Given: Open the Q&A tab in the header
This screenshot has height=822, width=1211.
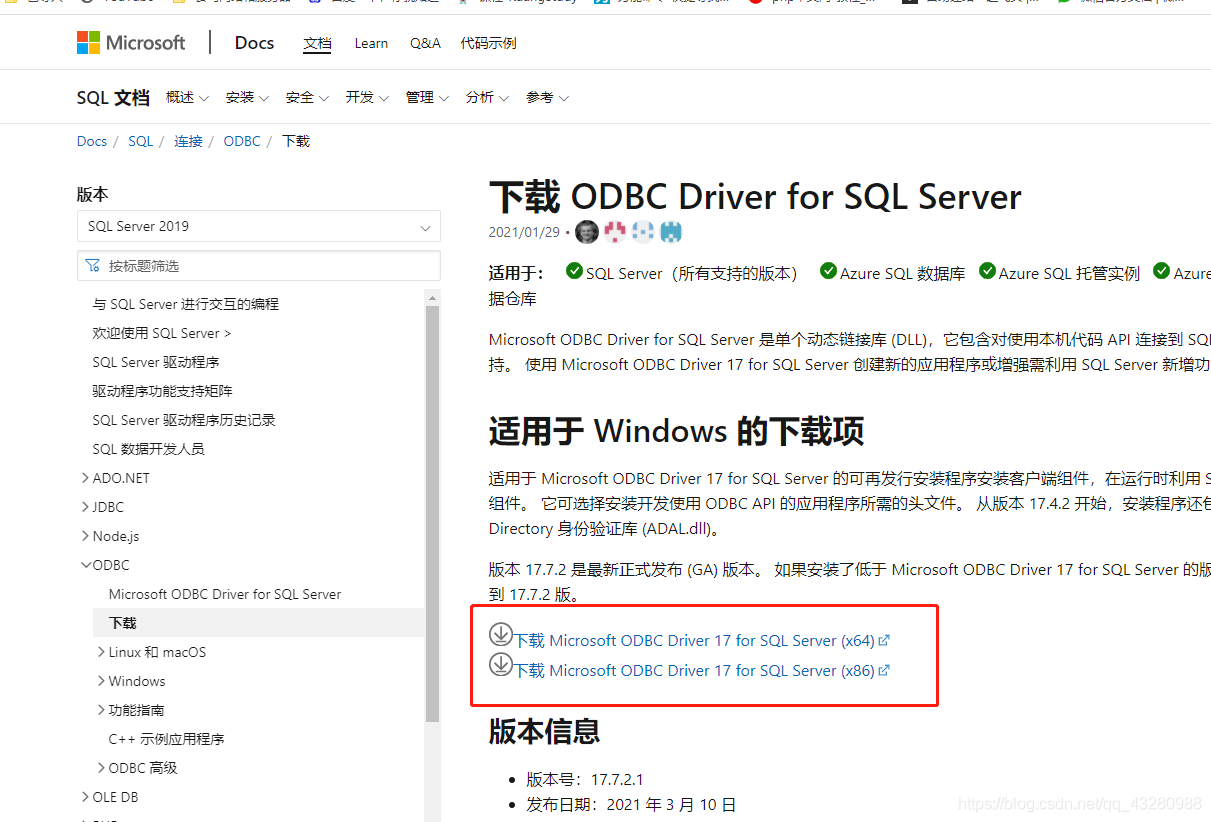Looking at the screenshot, I should 425,43.
